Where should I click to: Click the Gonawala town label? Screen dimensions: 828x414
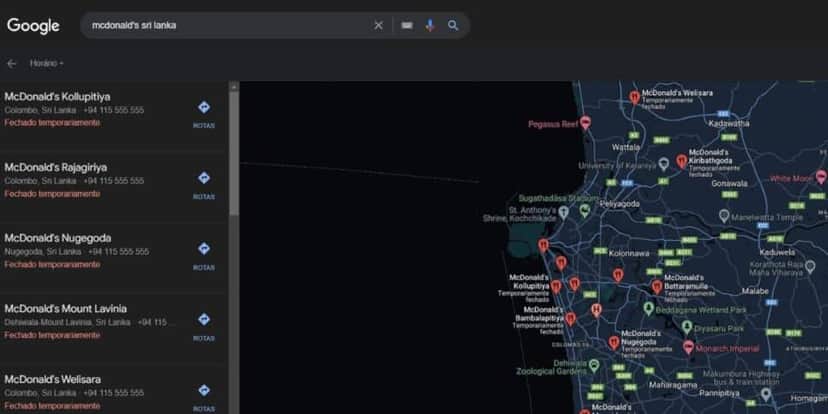[x=729, y=184]
